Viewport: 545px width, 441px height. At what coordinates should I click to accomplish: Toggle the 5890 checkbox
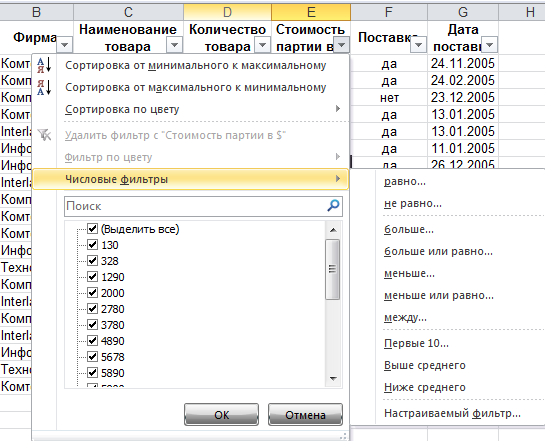[x=92, y=373]
